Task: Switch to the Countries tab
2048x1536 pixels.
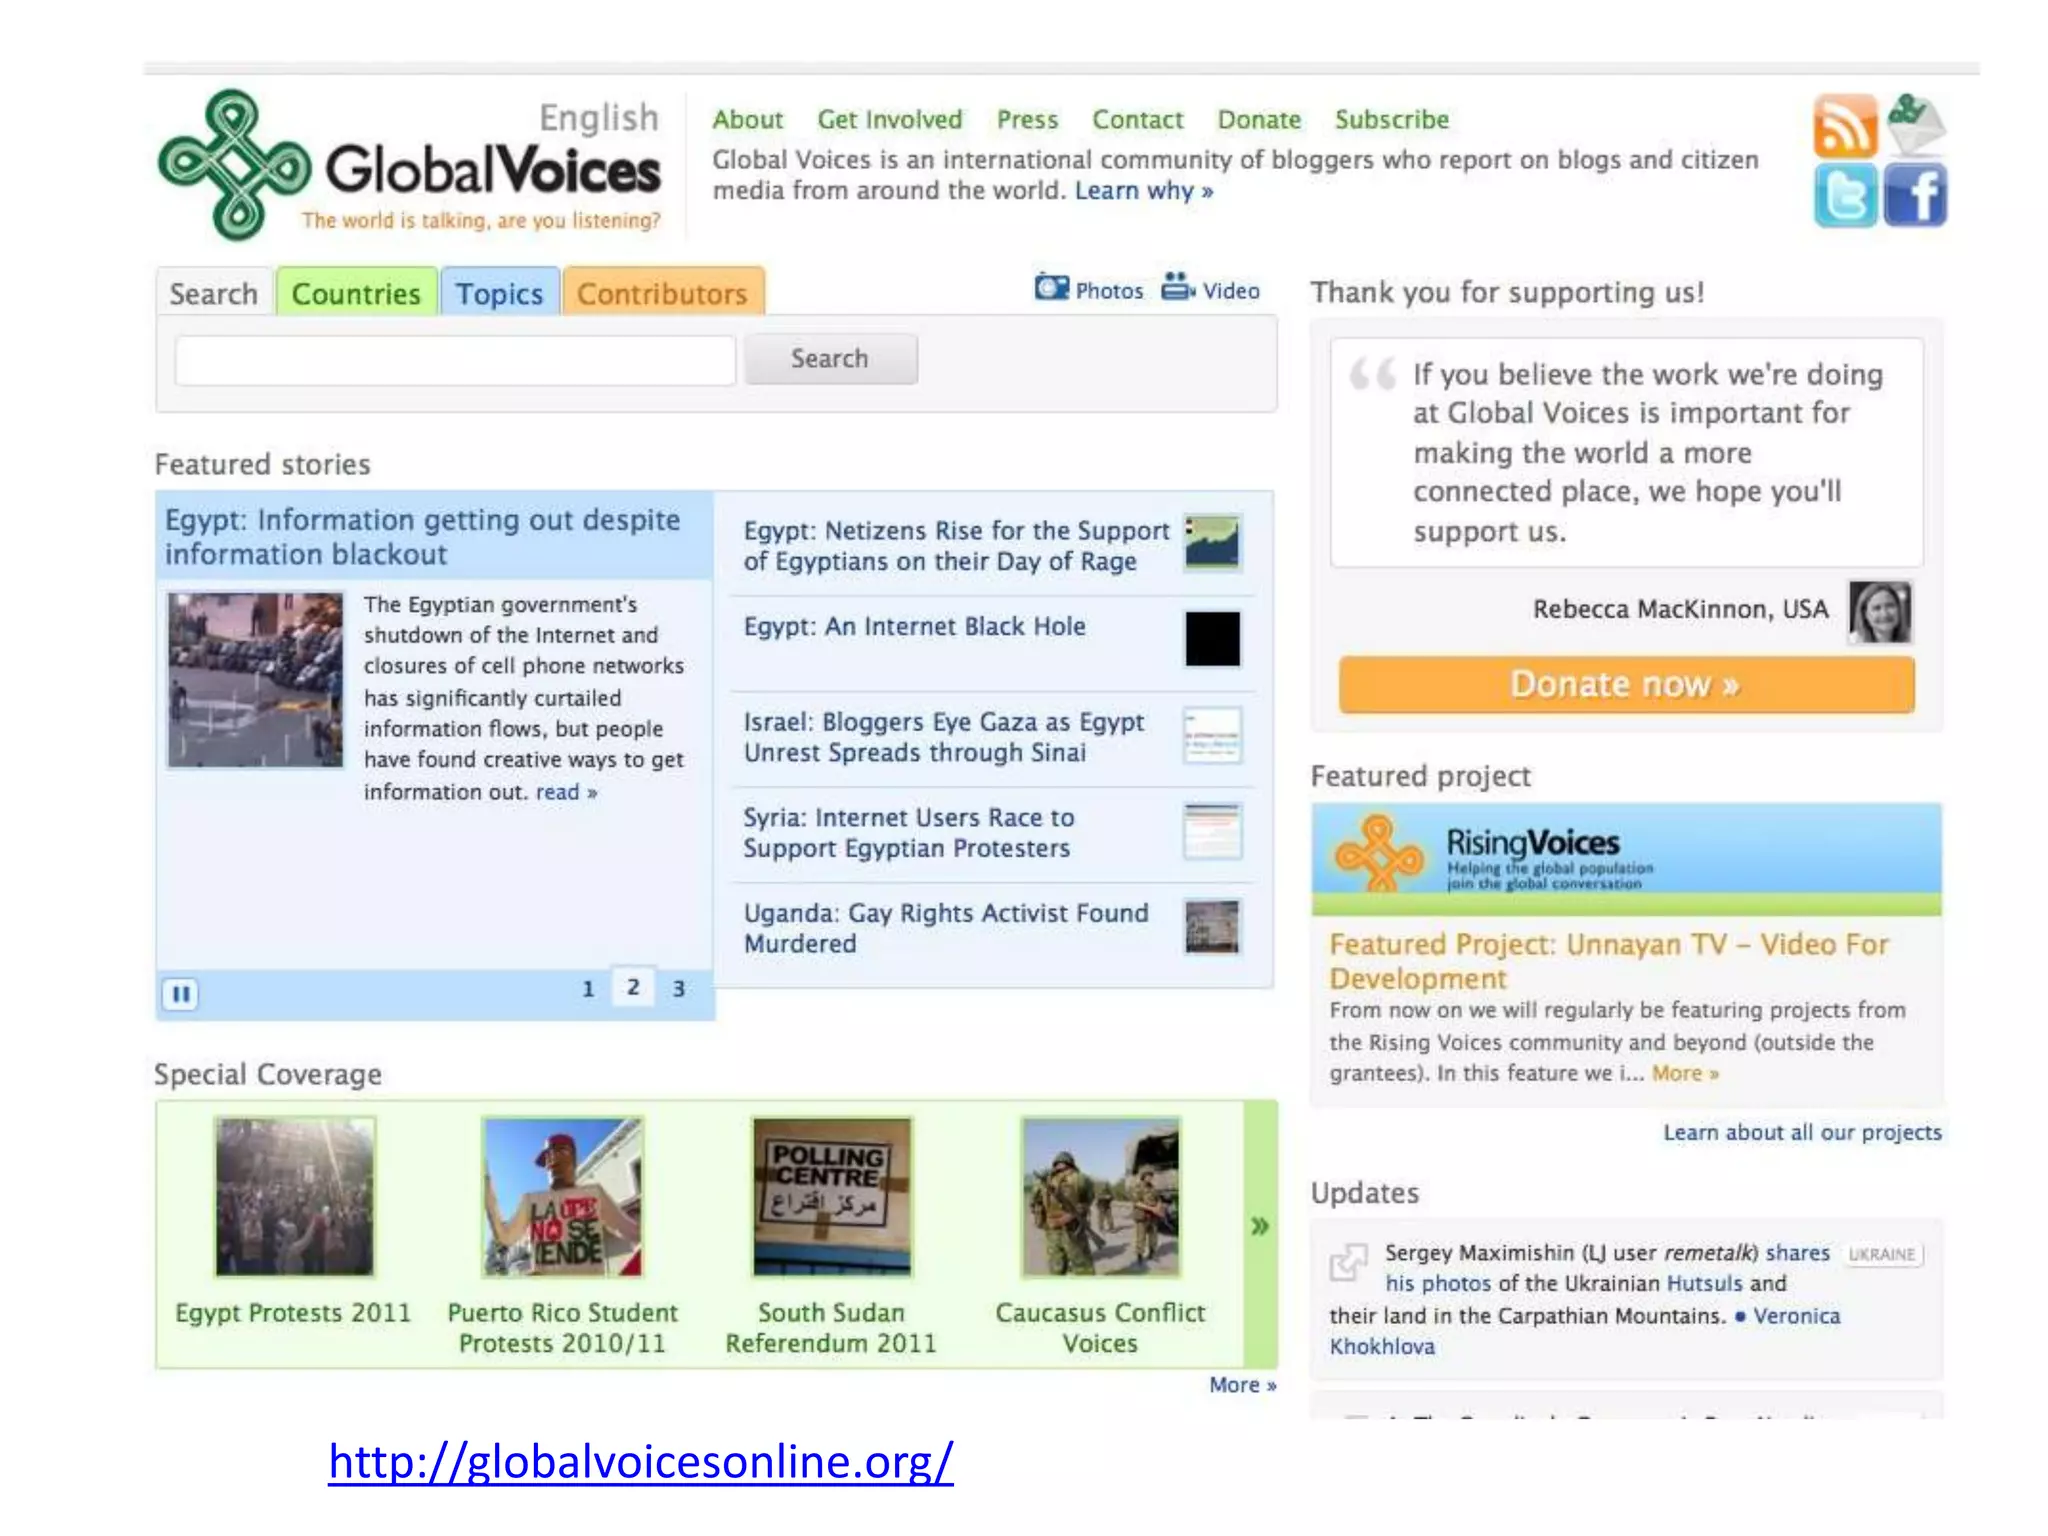Action: [x=356, y=293]
